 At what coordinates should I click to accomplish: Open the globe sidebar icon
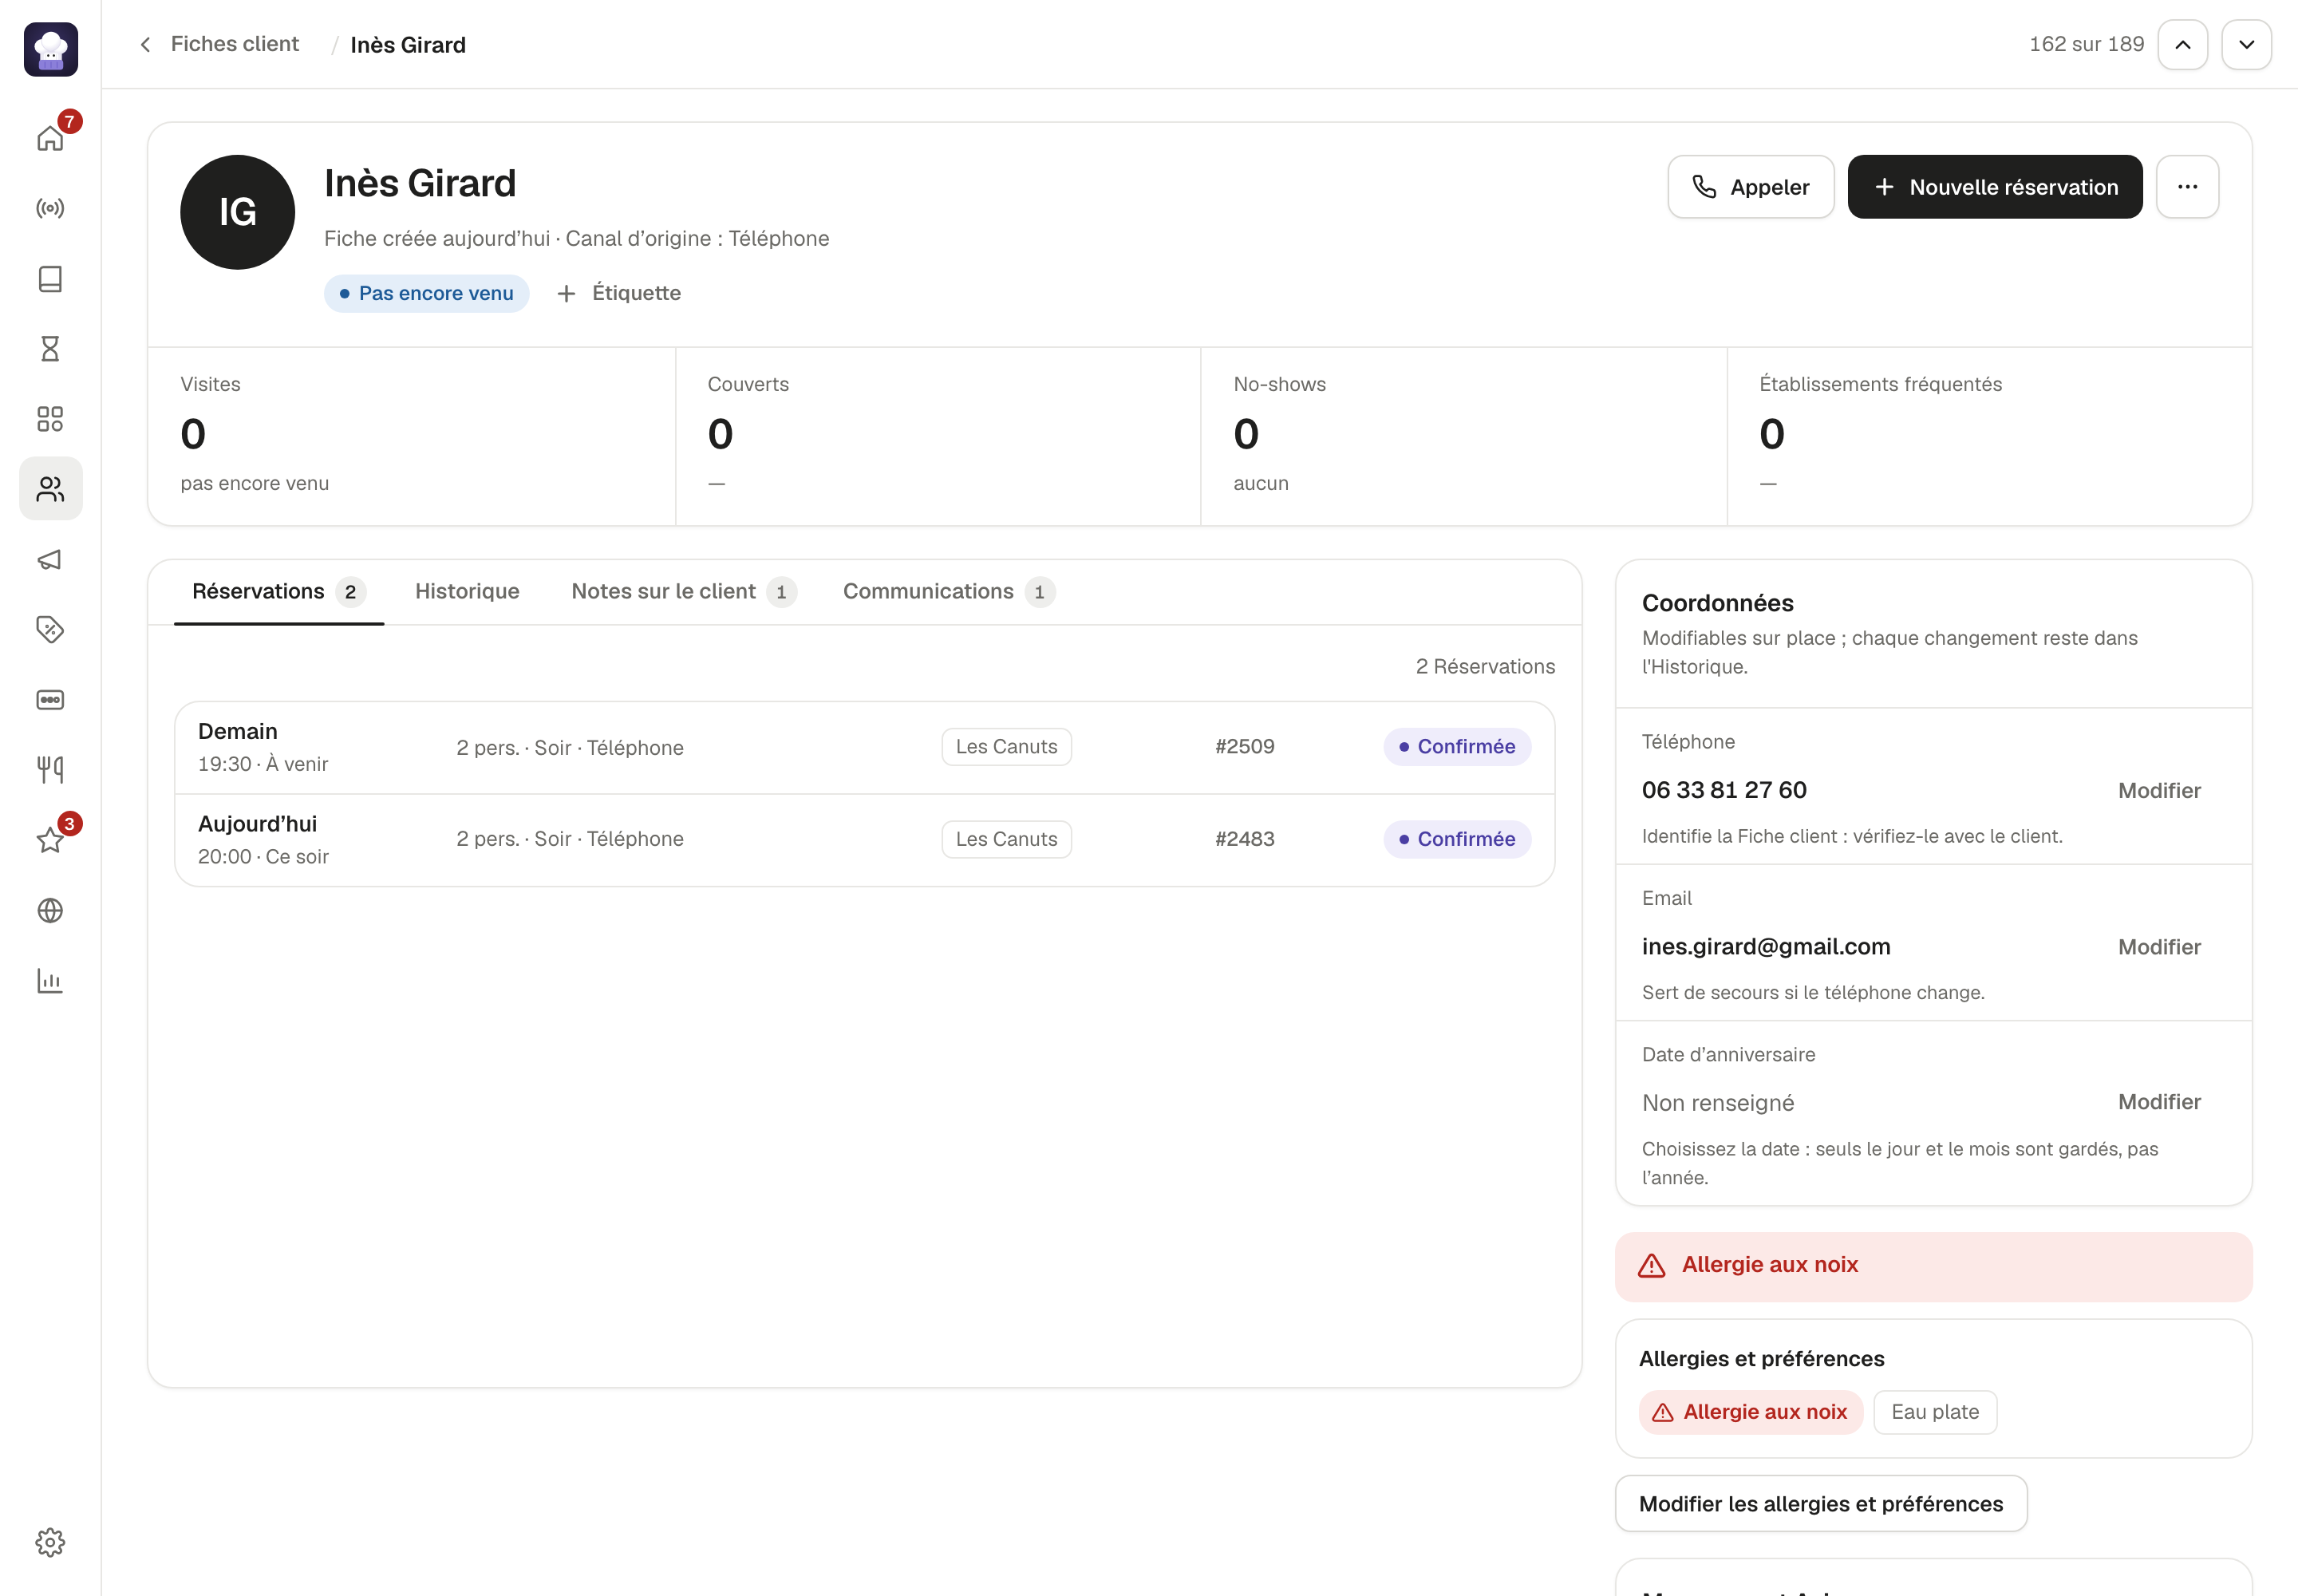(50, 910)
